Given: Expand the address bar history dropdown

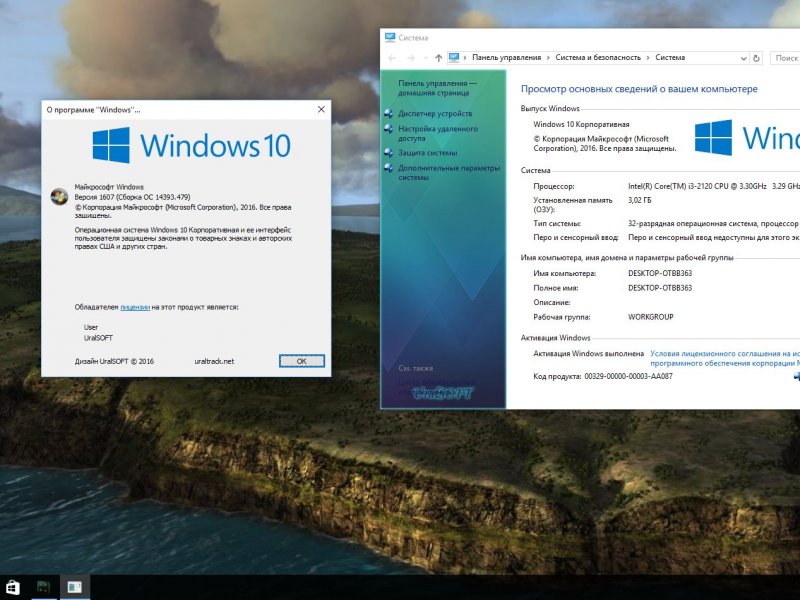Looking at the screenshot, I should tap(743, 59).
